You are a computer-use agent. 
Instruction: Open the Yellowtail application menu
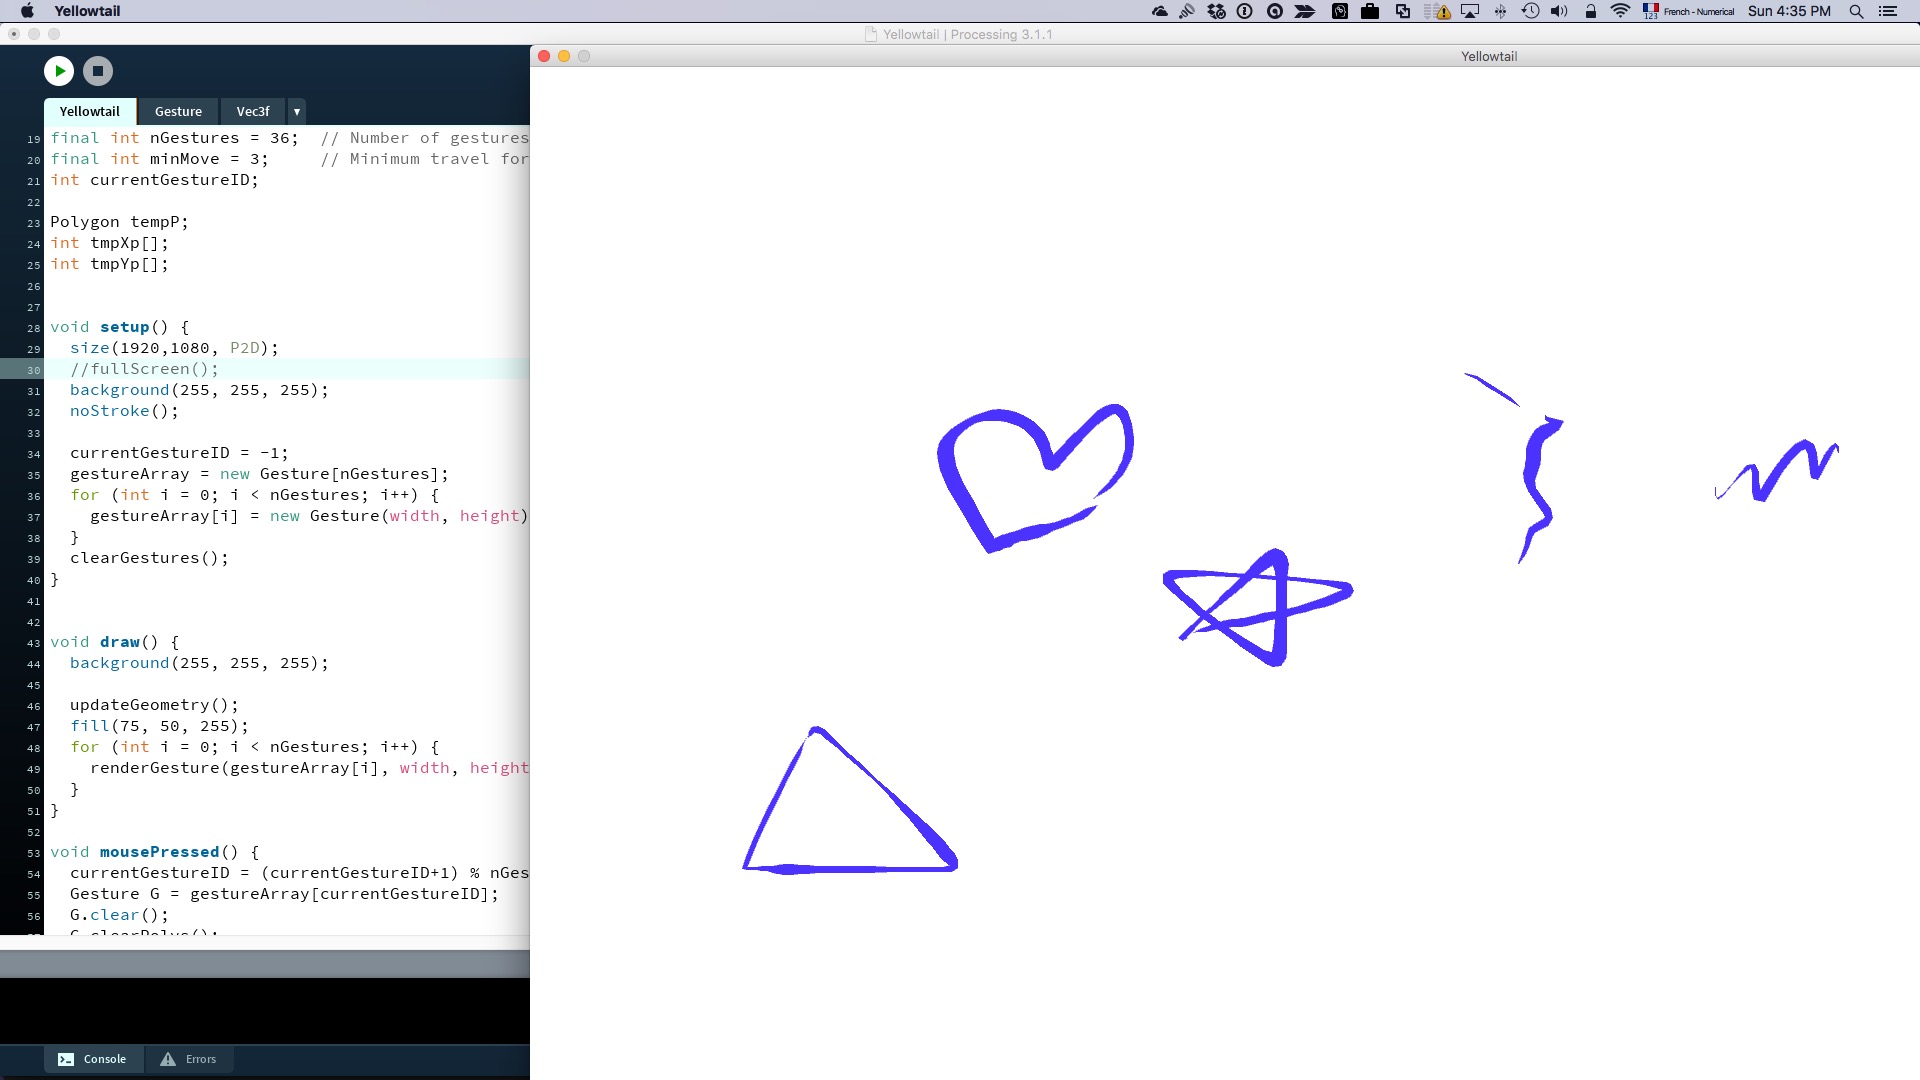(87, 11)
